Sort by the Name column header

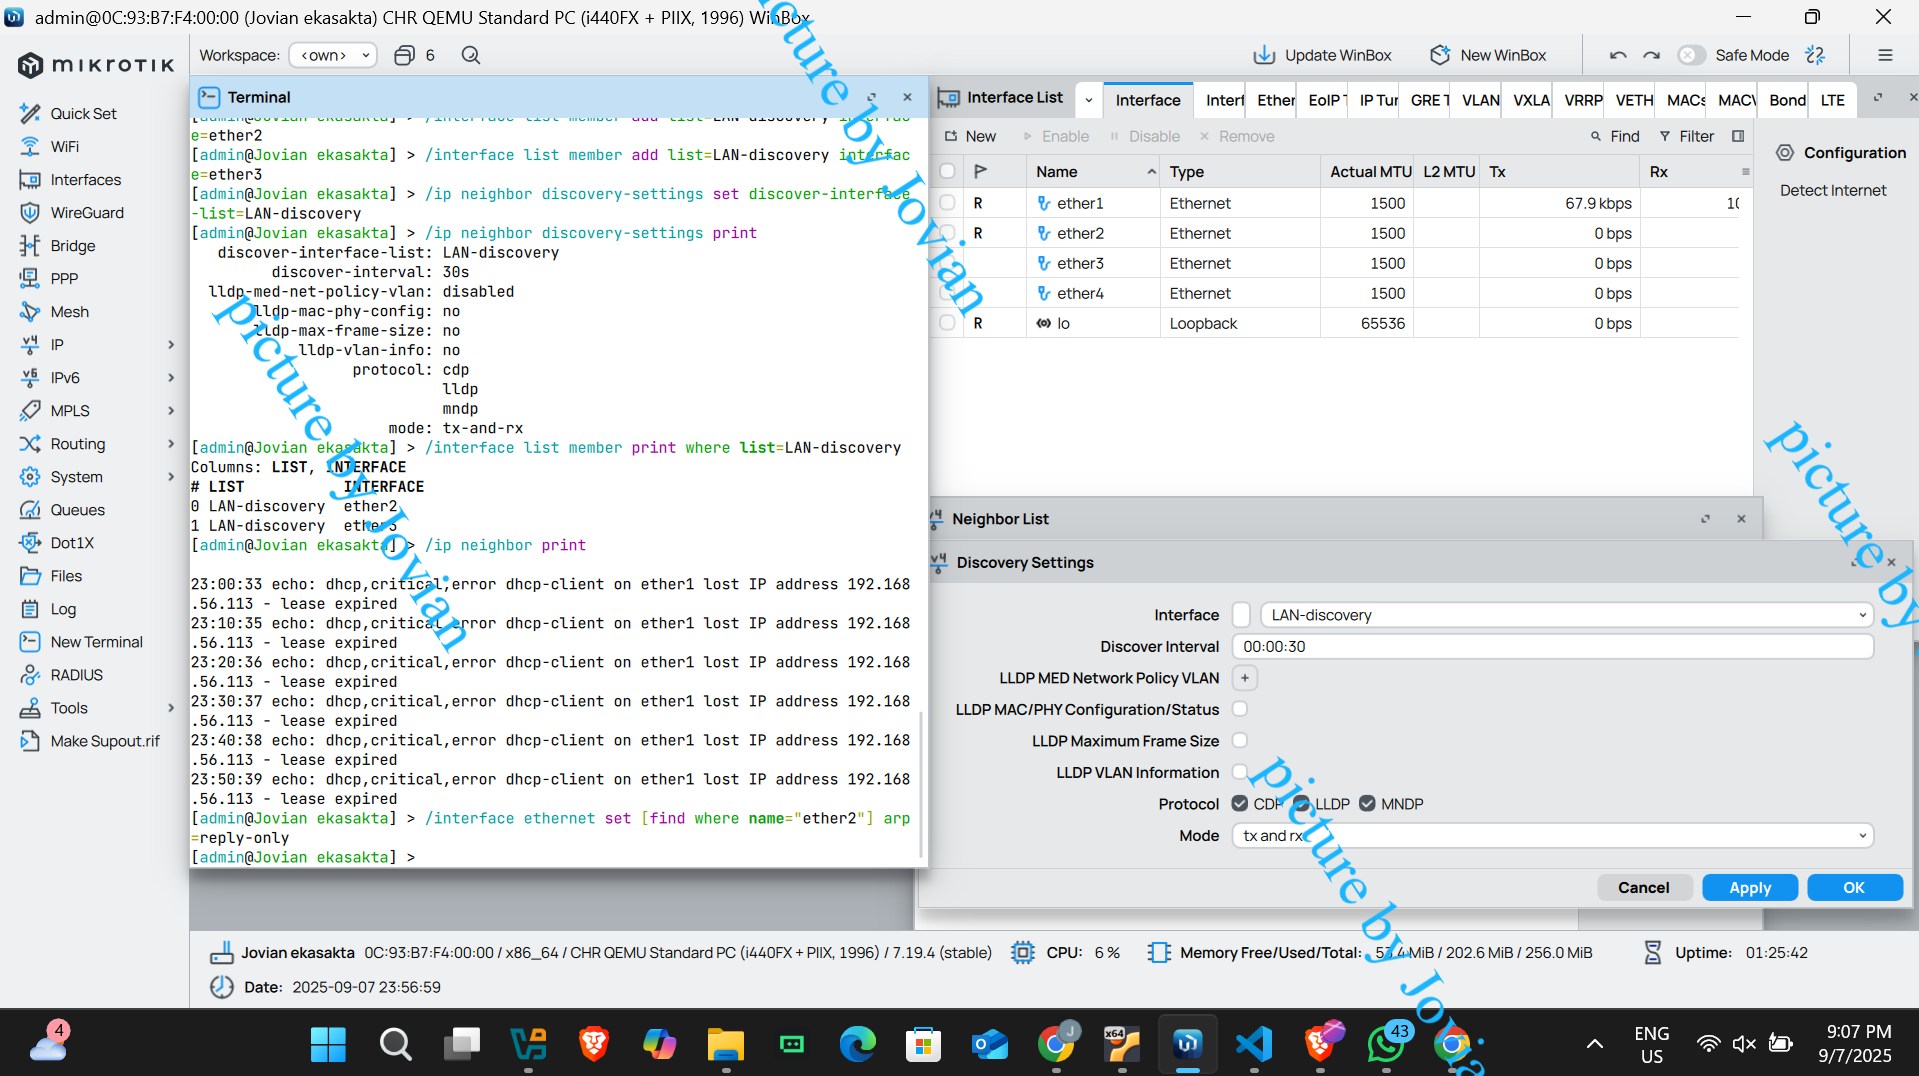coord(1092,171)
